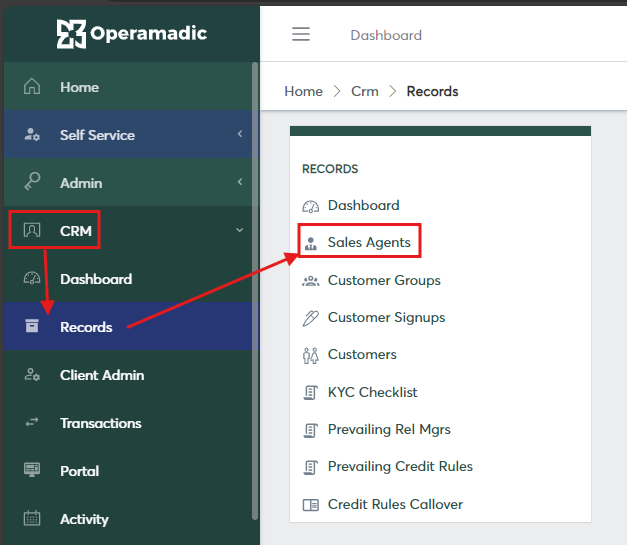Screen dimensions: 627x545
Task: Click the Client Admin user icon
Action: tap(32, 374)
